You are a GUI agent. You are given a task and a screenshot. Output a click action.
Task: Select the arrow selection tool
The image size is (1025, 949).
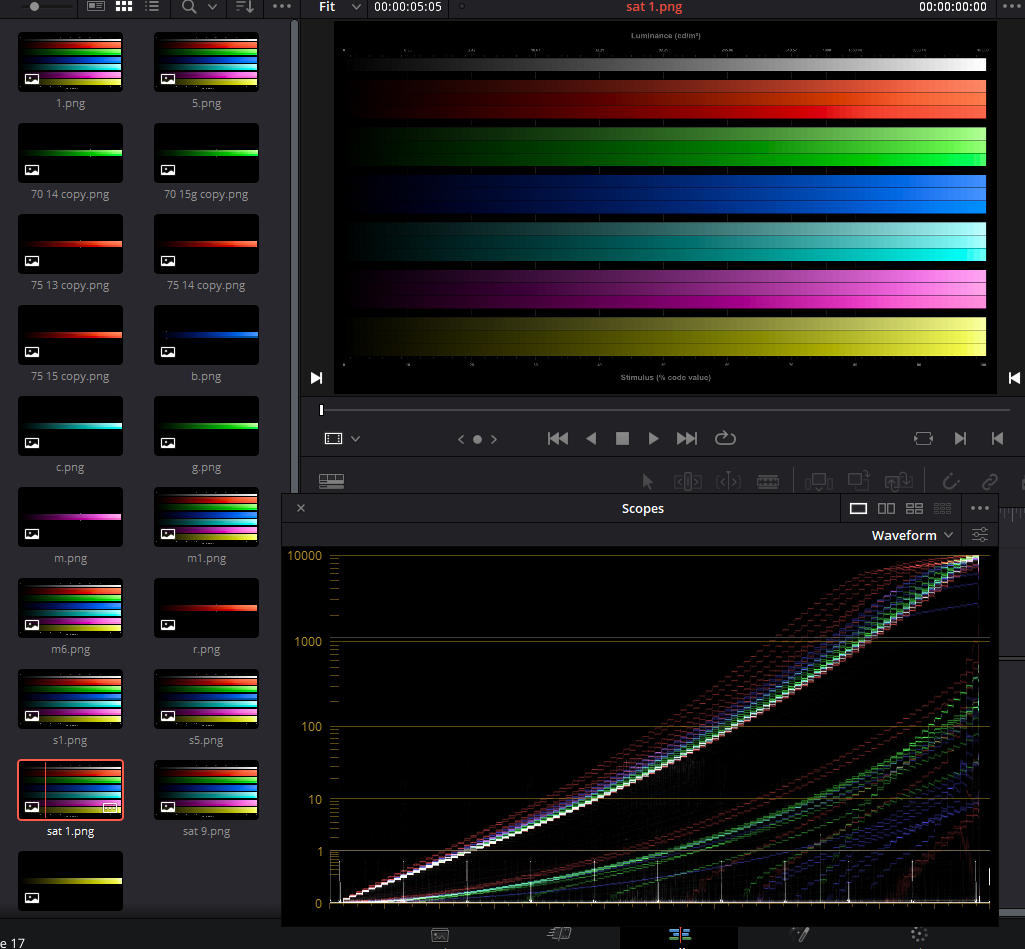pos(647,482)
